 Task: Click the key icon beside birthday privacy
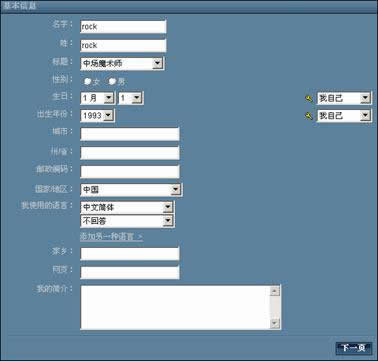click(309, 98)
